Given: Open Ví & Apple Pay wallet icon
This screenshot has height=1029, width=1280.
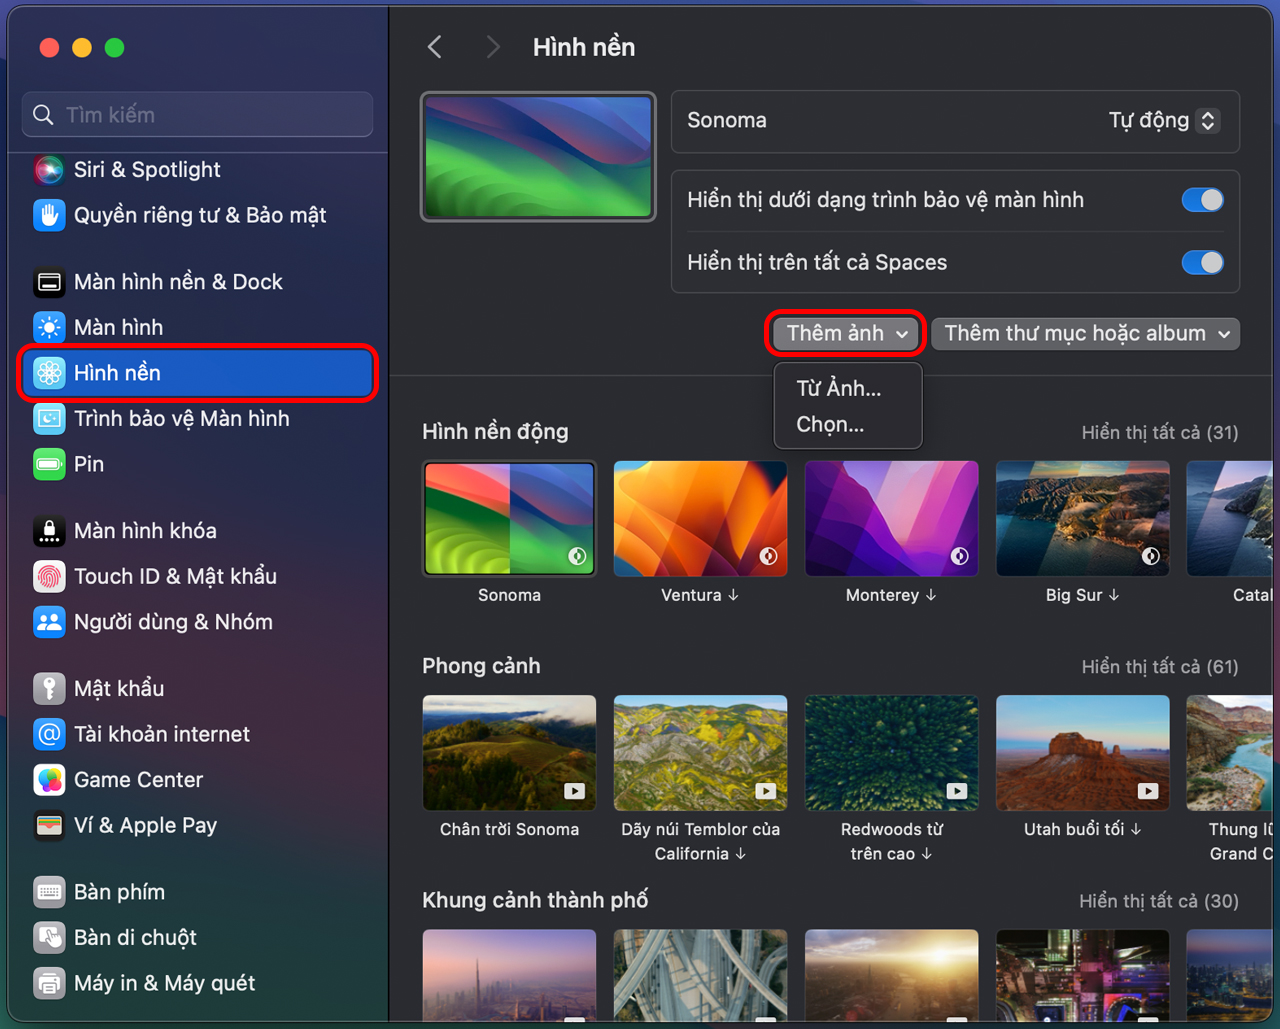Looking at the screenshot, I should (x=49, y=825).
